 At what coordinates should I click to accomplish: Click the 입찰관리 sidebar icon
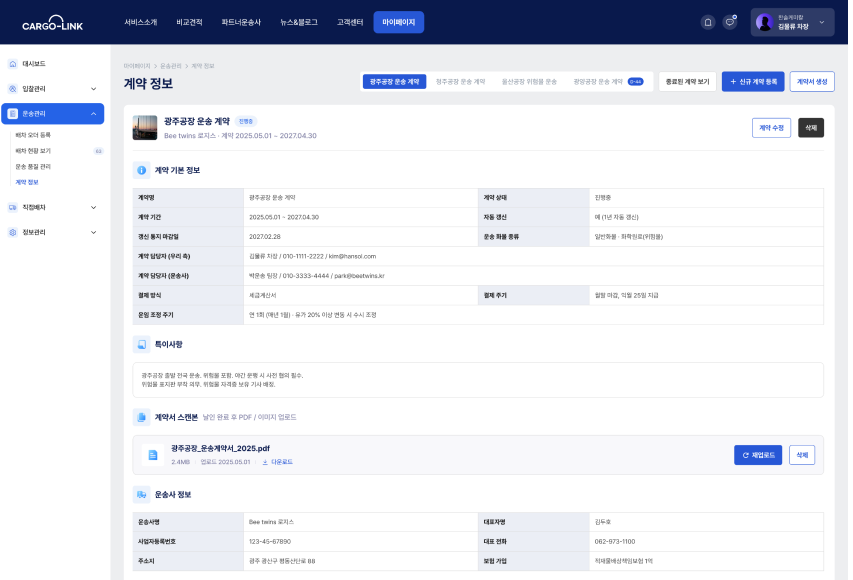pyautogui.click(x=13, y=89)
